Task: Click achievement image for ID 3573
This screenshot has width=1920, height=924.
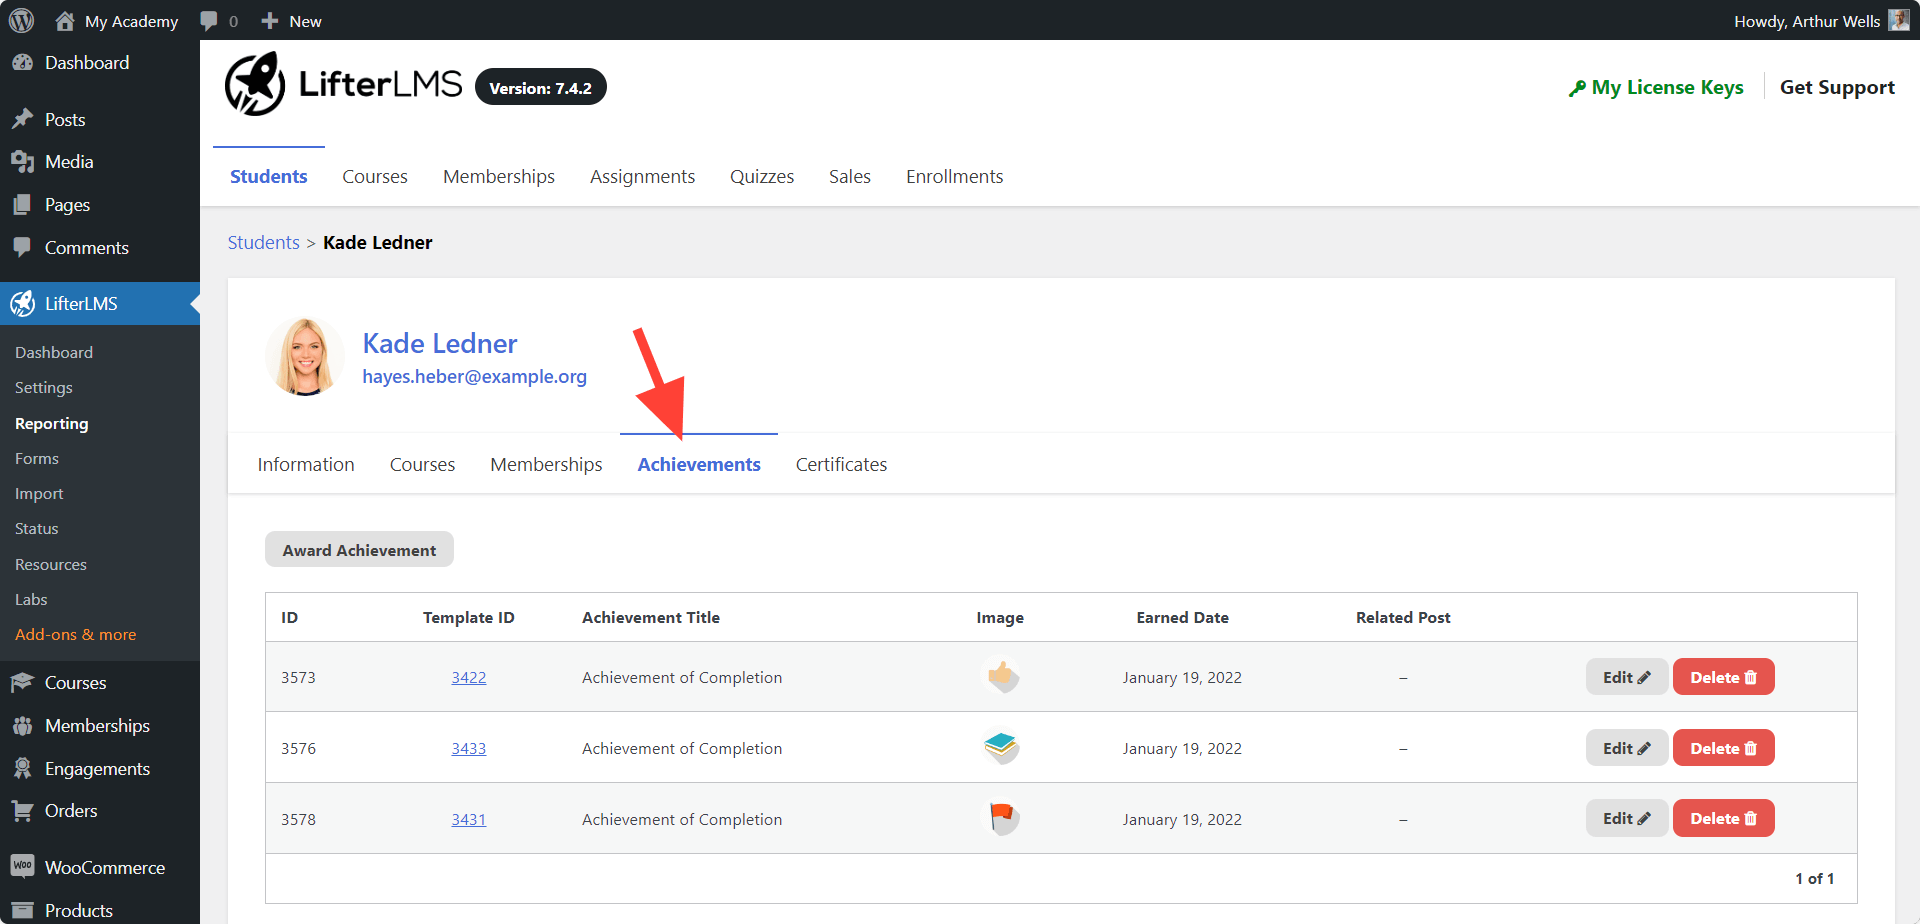Action: point(1001,677)
